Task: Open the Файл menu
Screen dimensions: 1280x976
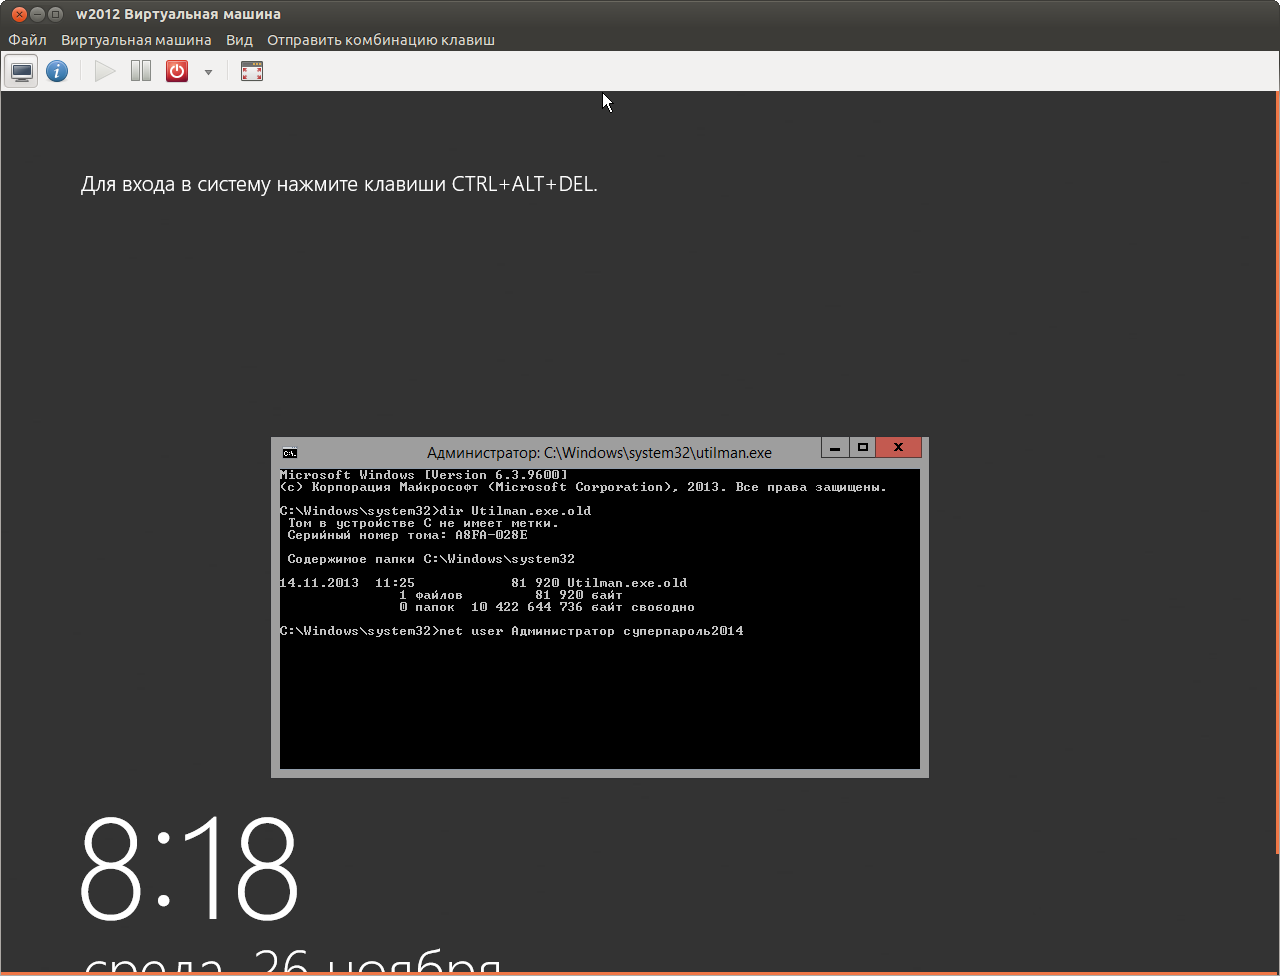Action: [x=28, y=40]
